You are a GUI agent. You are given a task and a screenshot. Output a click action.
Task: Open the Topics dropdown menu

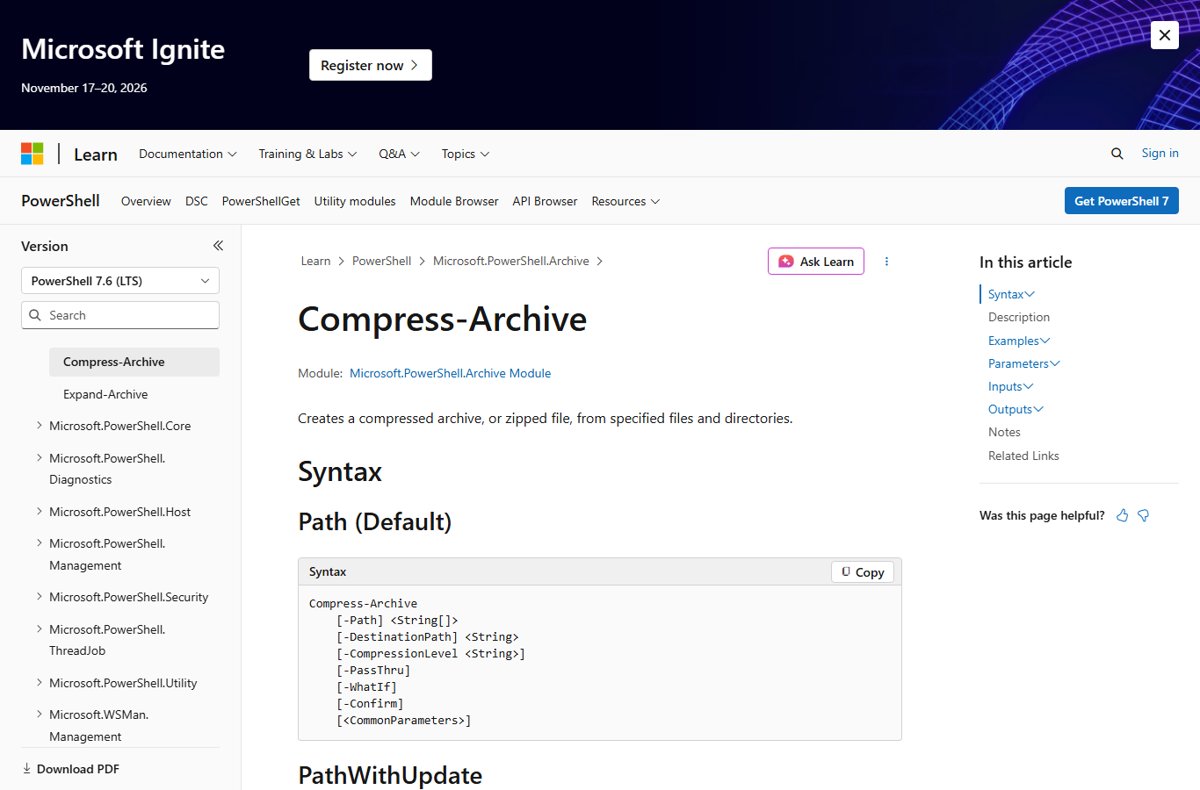click(x=466, y=154)
